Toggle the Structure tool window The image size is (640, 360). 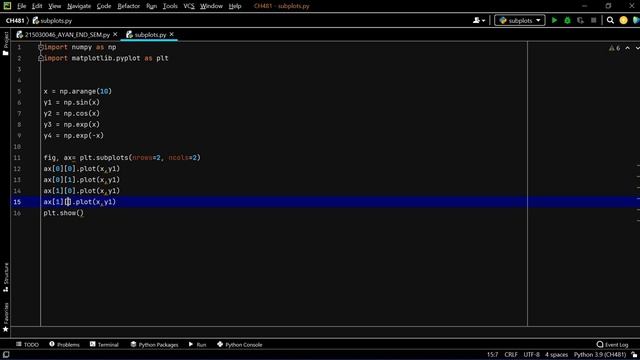(6, 278)
